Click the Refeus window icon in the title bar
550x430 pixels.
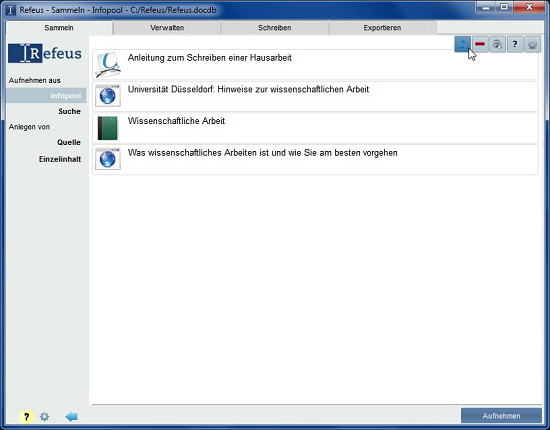tap(11, 10)
